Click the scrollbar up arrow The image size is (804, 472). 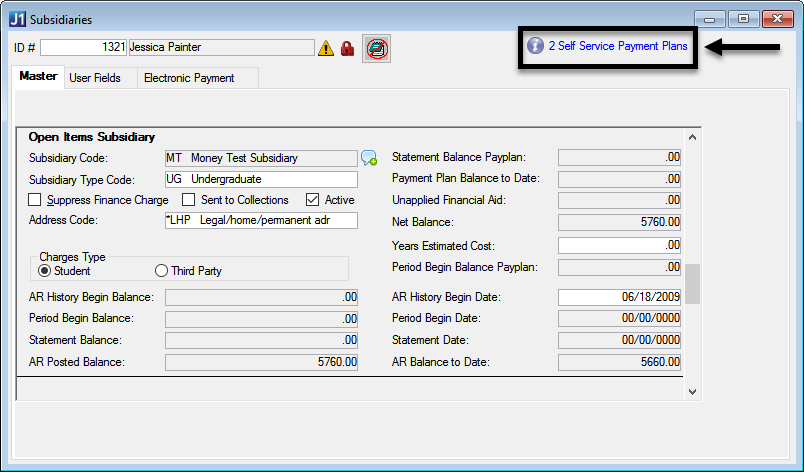692,137
